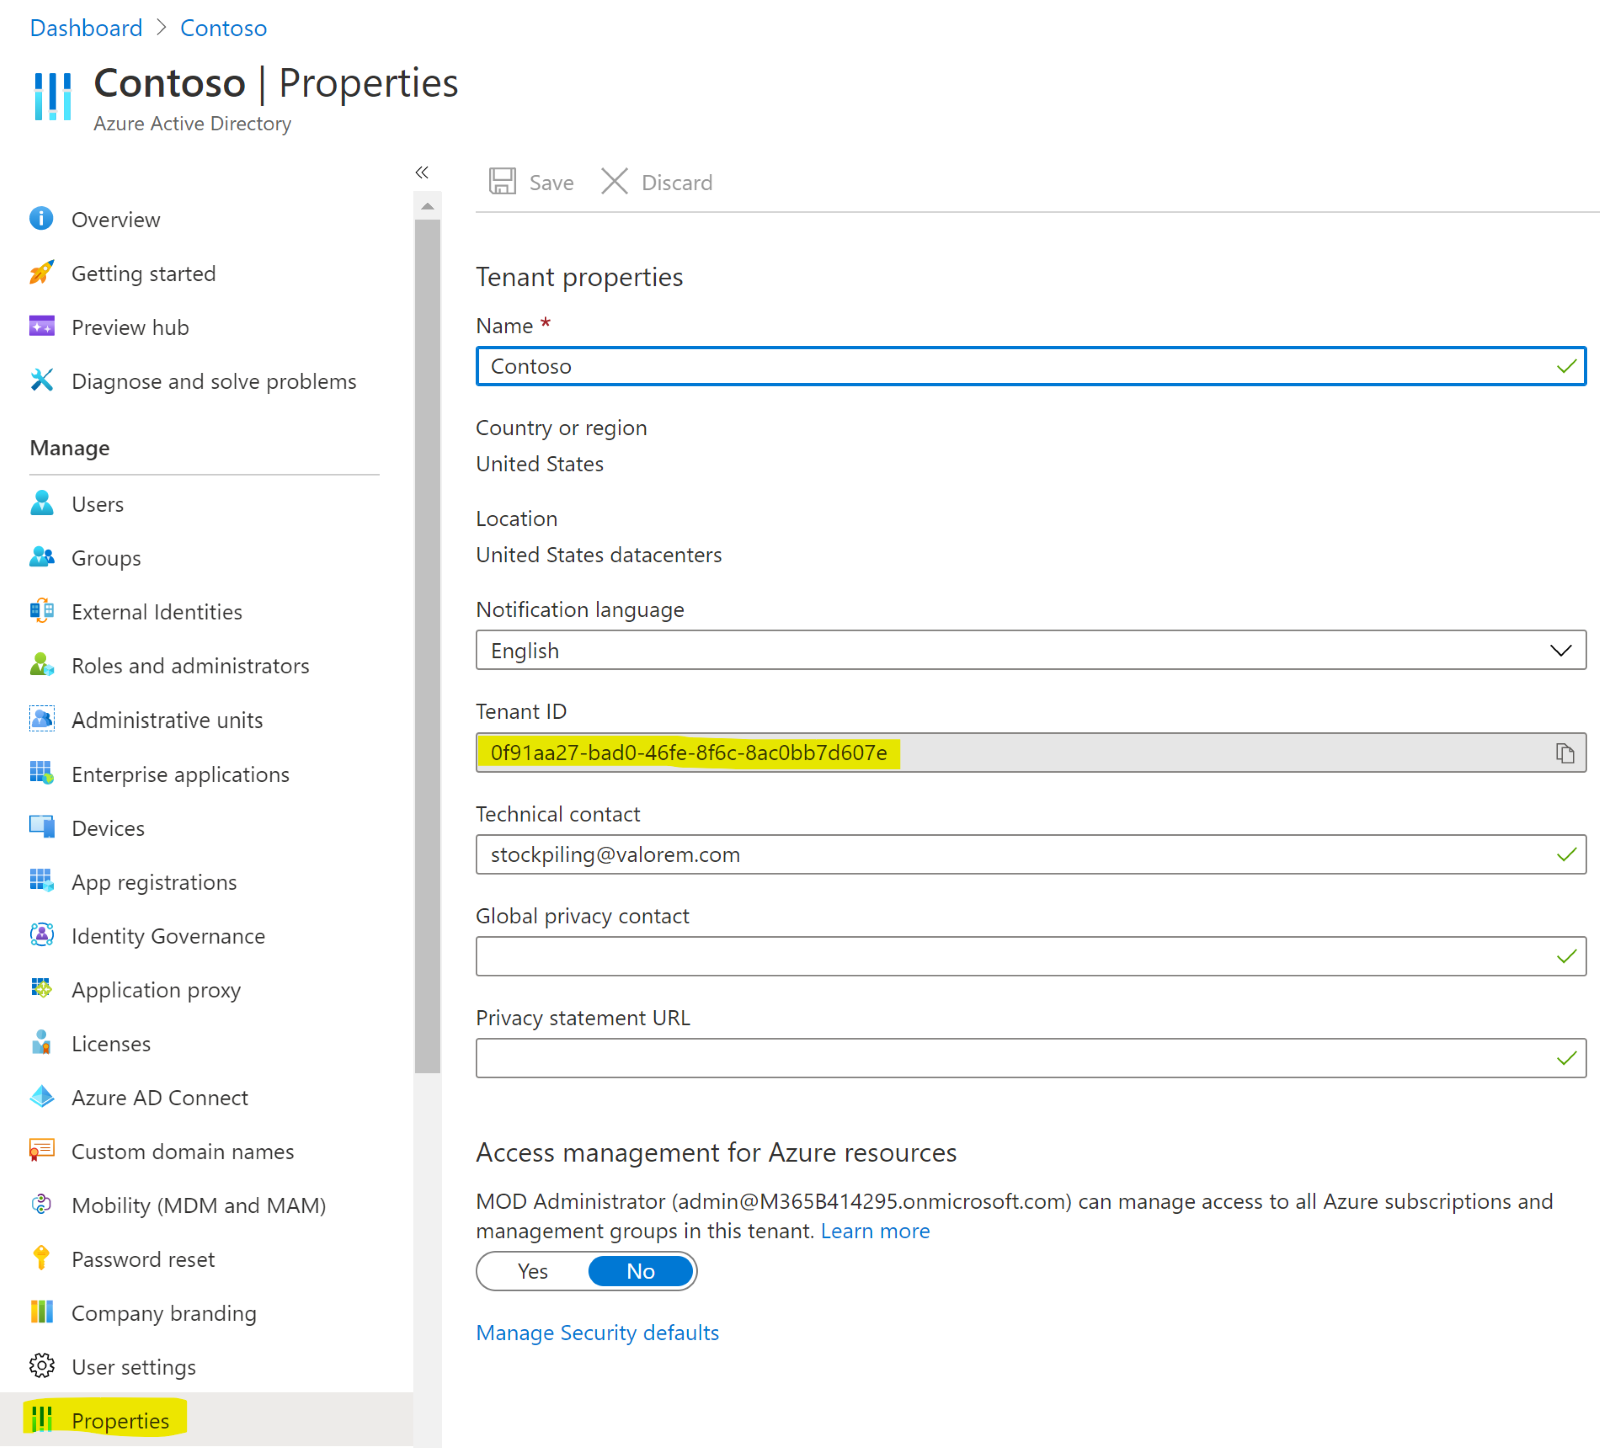
Task: Click the Administrative units icon
Action: pos(41,719)
